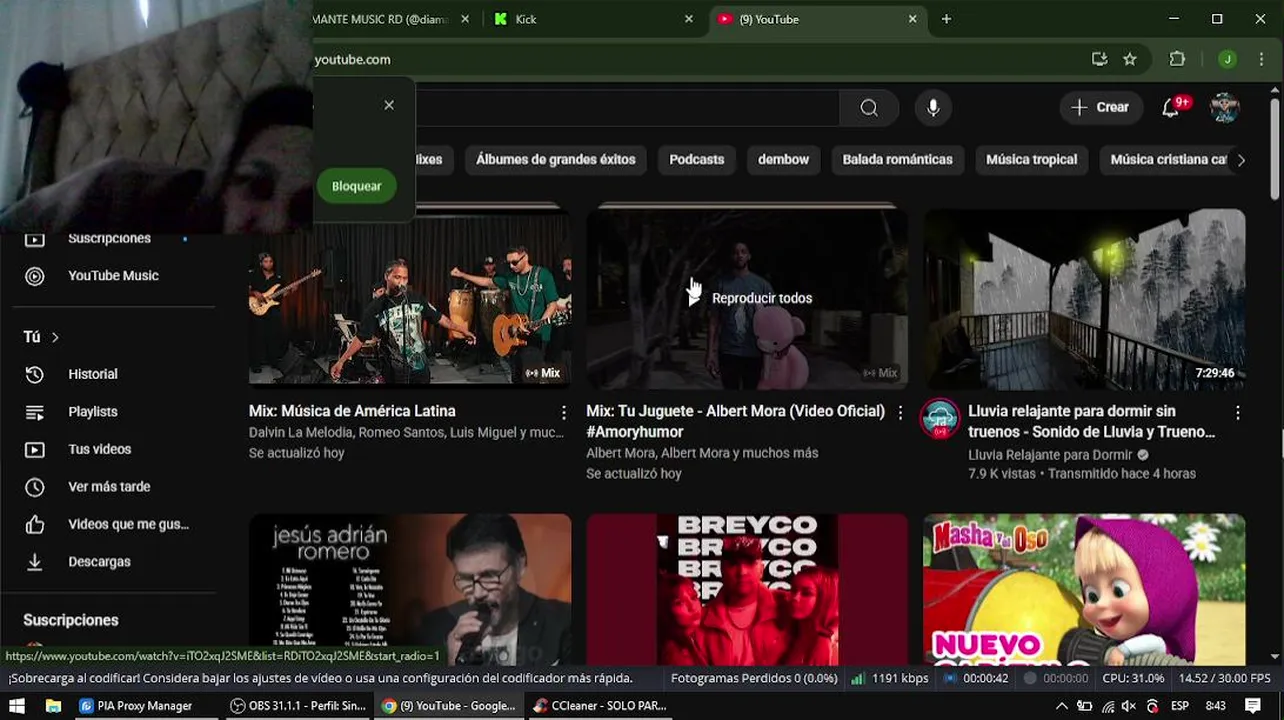Select the Podcasts chip
1284x720 pixels.
pos(696,159)
